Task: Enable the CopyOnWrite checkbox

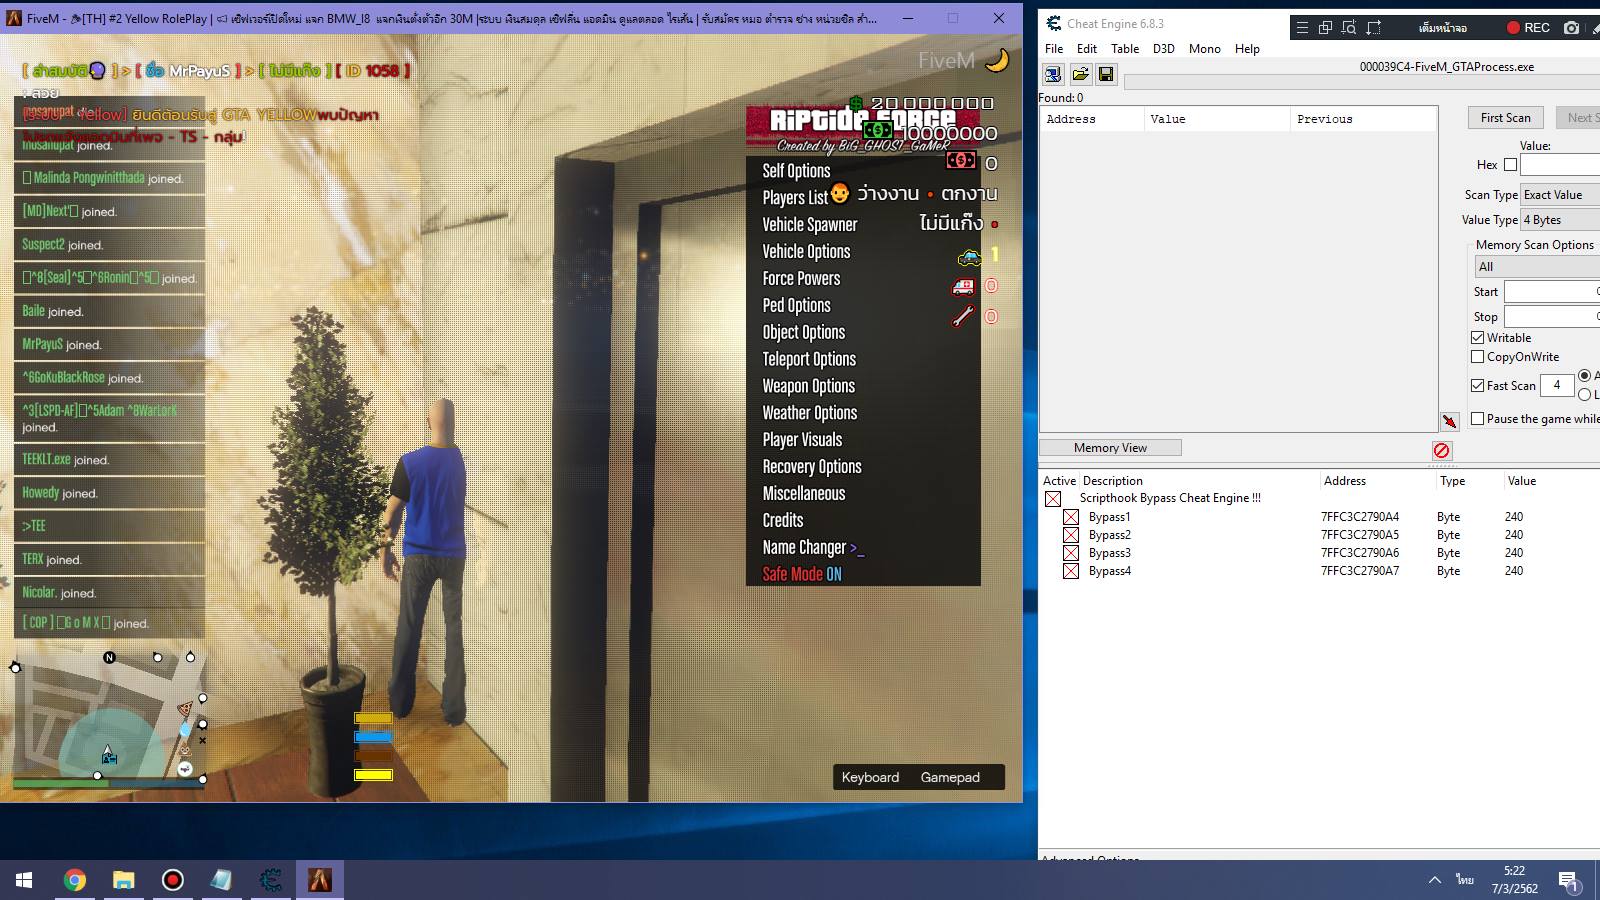Action: pyautogui.click(x=1478, y=357)
